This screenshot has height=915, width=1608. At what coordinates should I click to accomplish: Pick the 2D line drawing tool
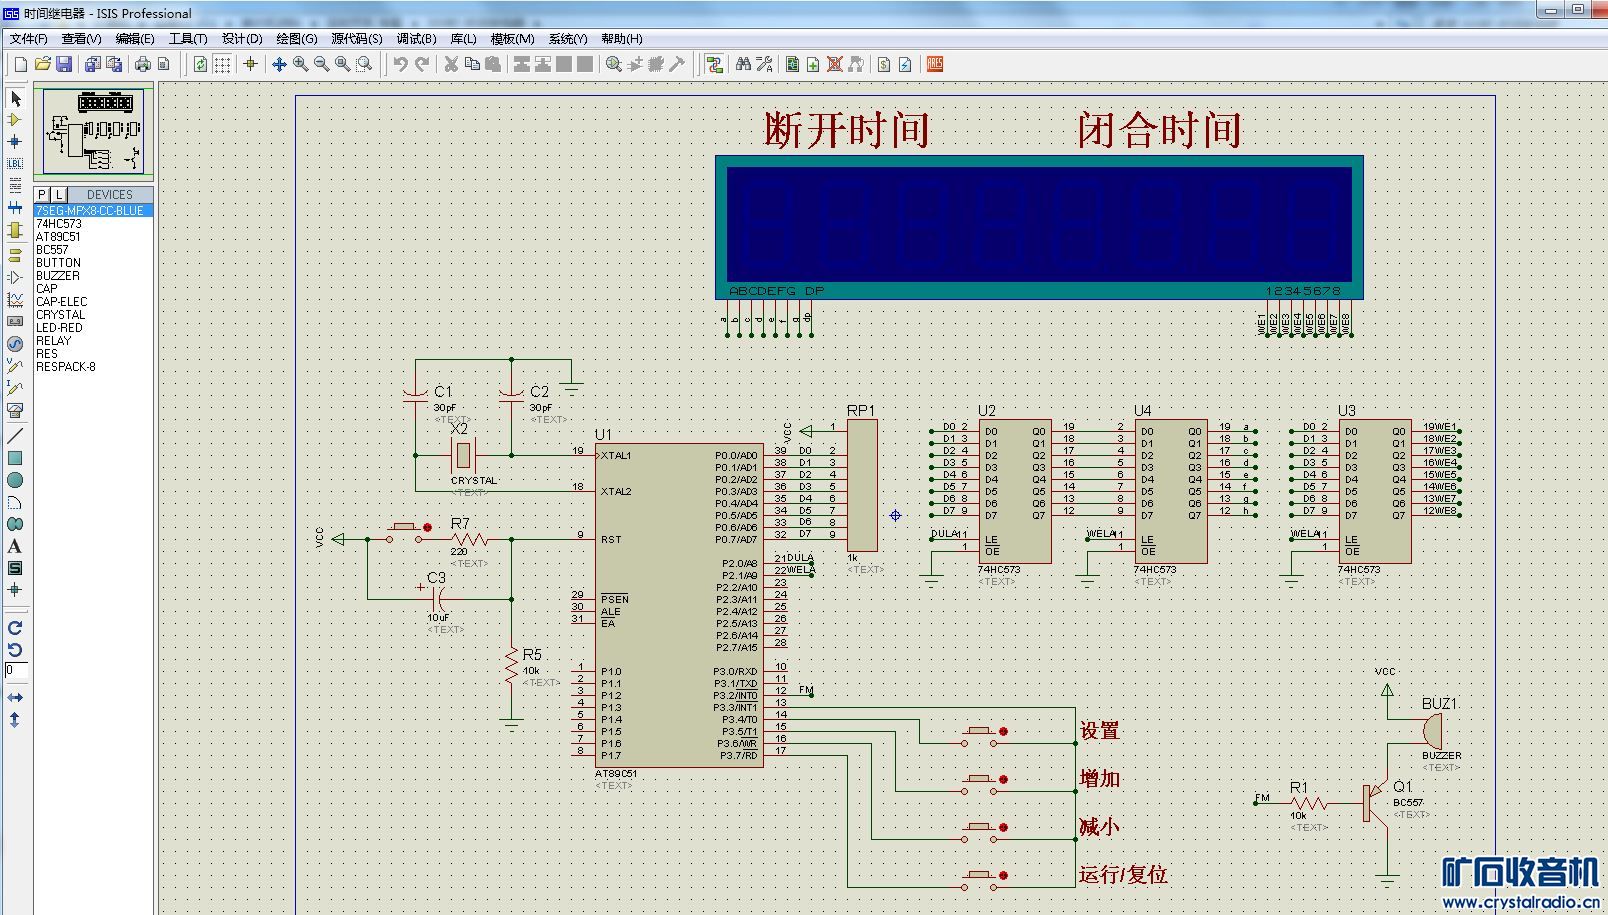tap(15, 436)
